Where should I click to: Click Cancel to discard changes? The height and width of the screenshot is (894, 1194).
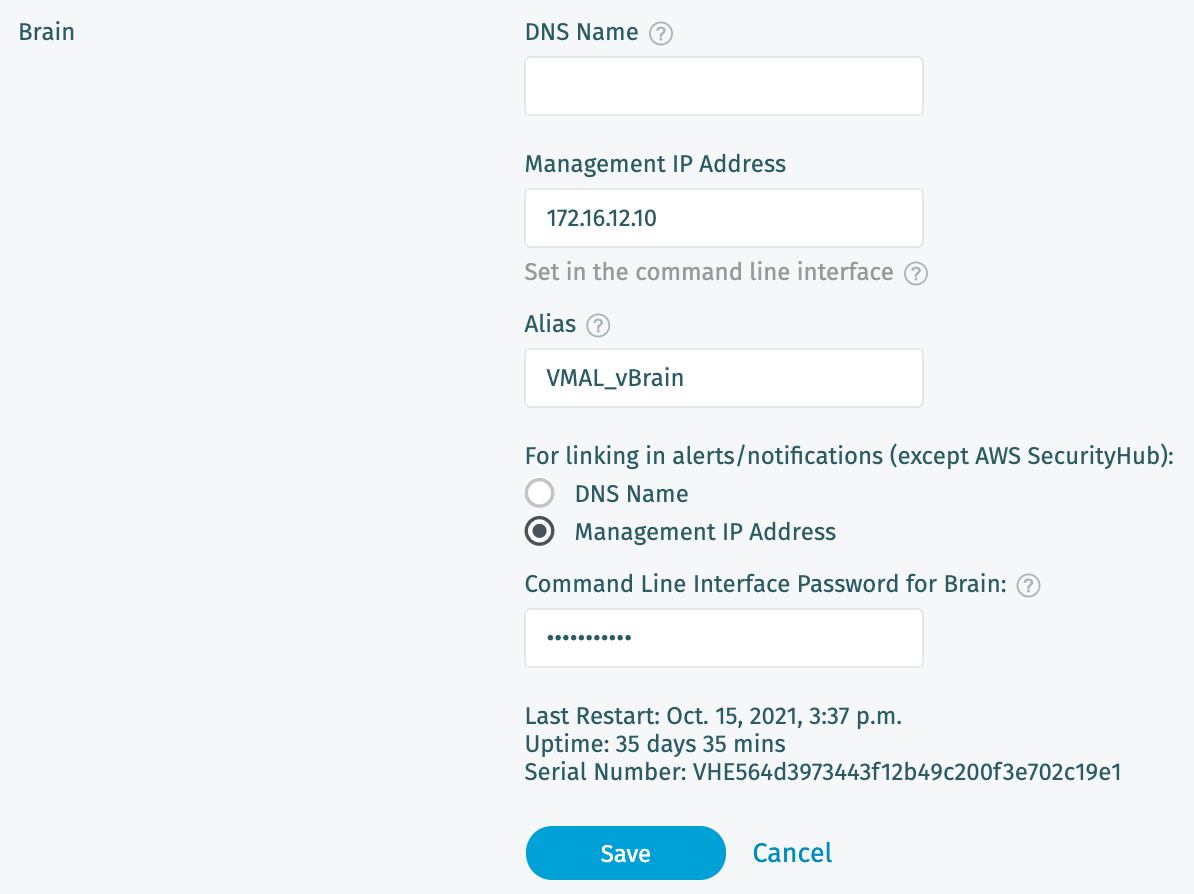(x=792, y=853)
